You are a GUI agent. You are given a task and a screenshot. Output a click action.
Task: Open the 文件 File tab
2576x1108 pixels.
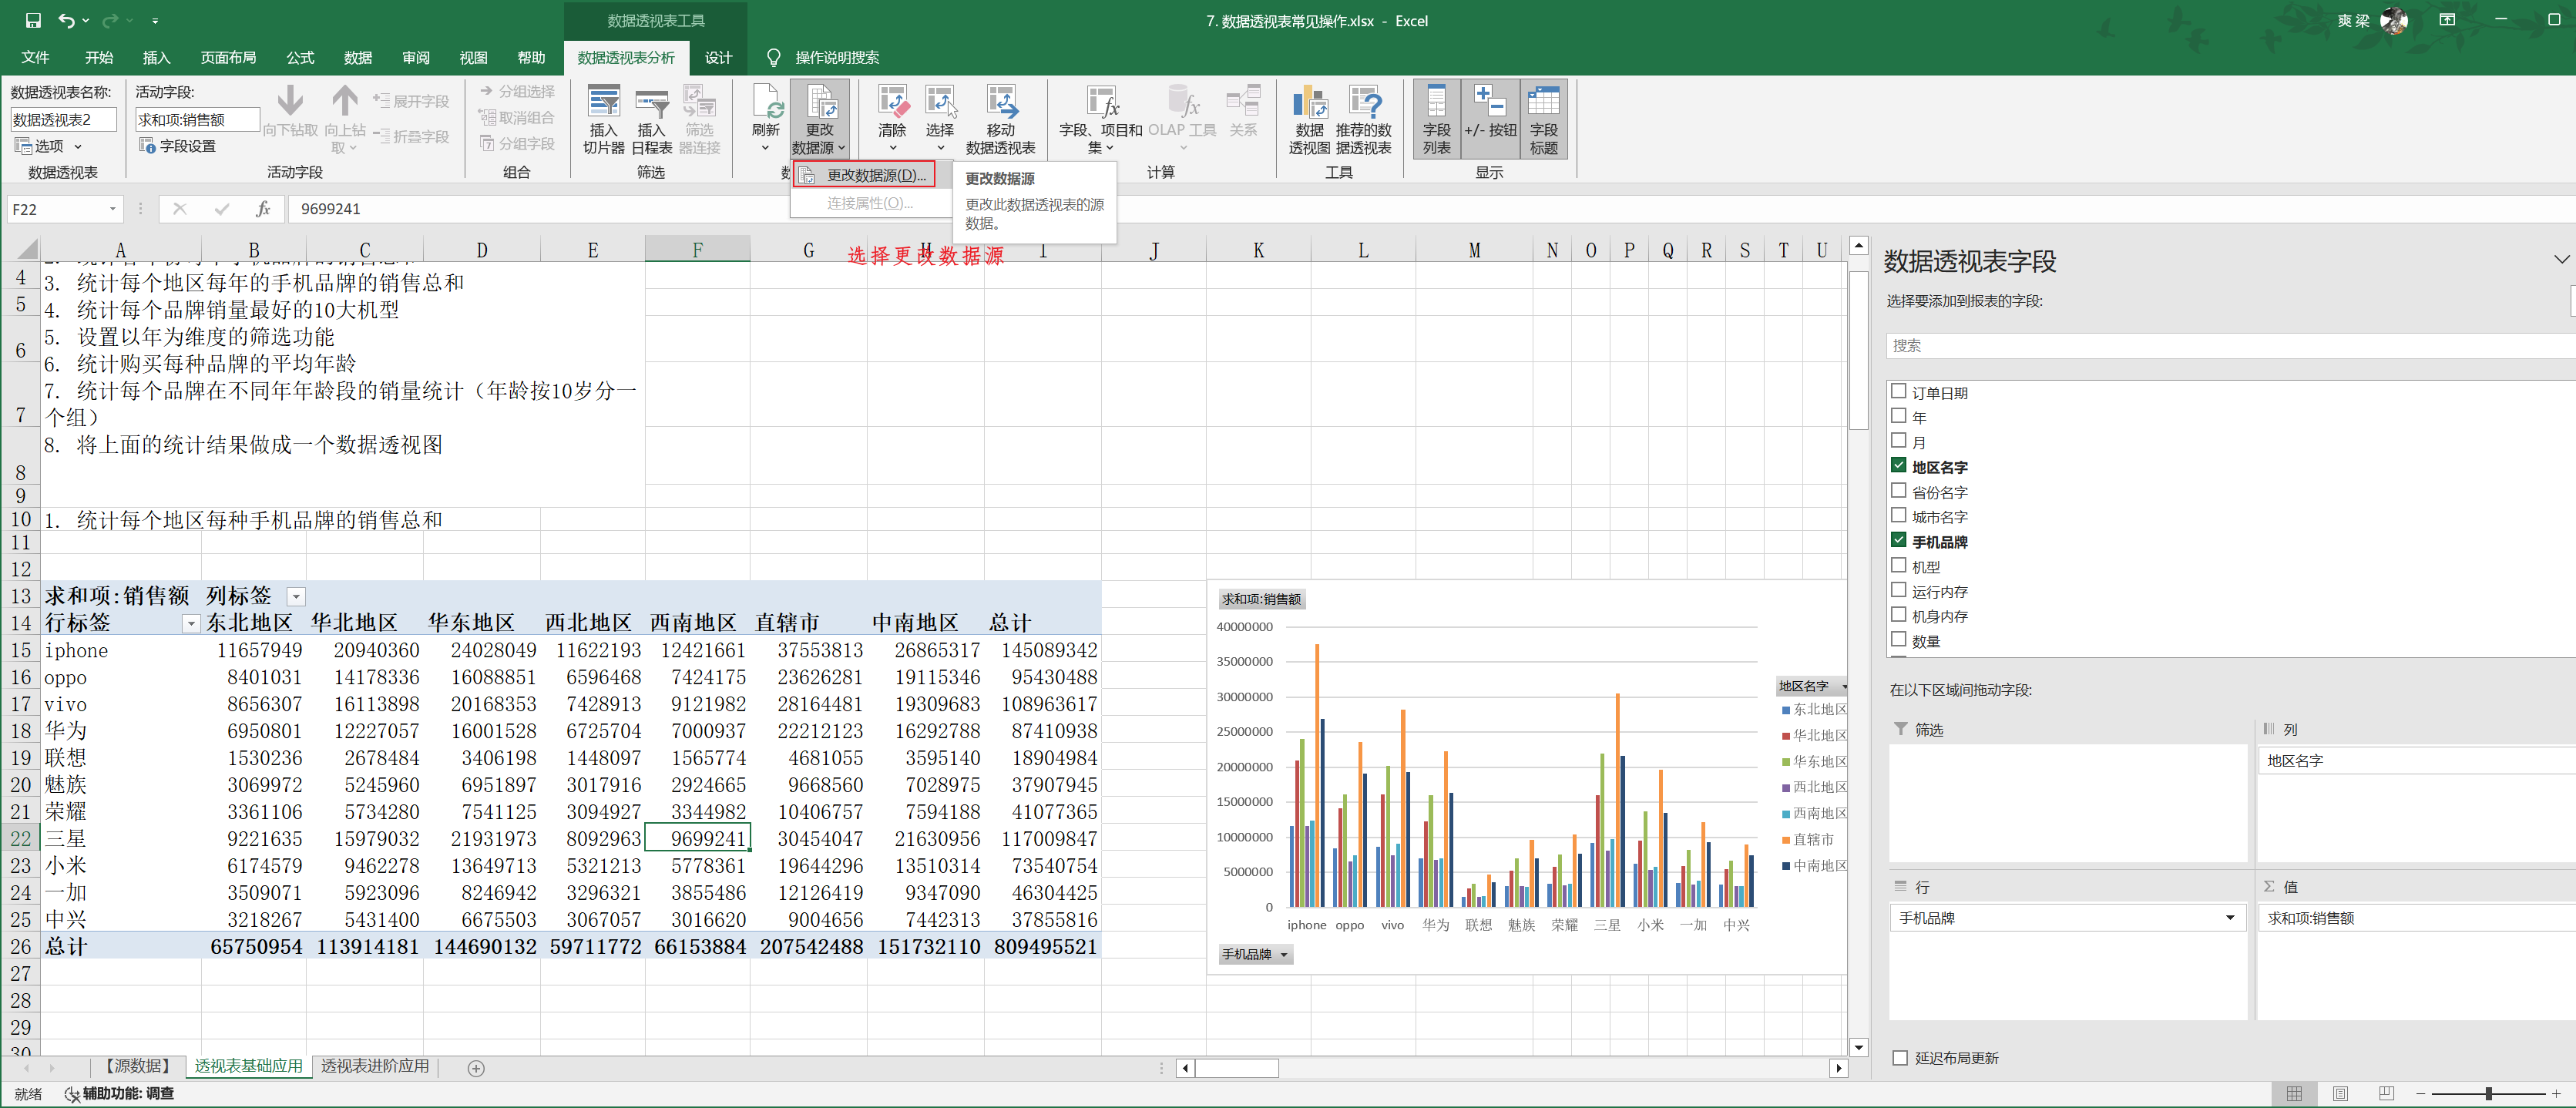(35, 58)
